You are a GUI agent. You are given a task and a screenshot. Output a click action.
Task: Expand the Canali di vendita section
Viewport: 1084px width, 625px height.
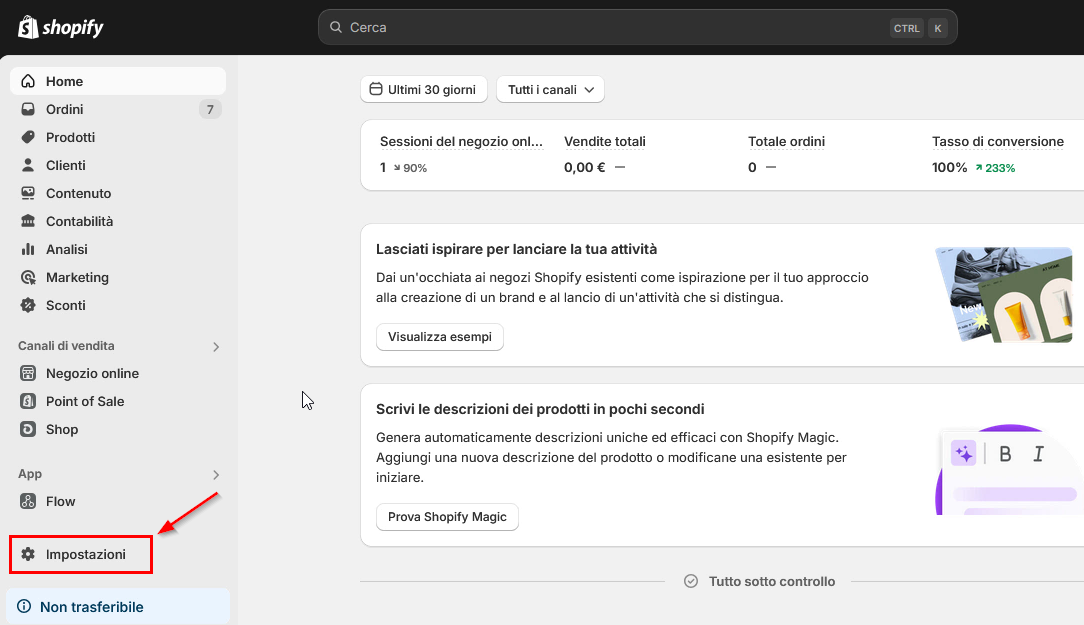point(216,346)
